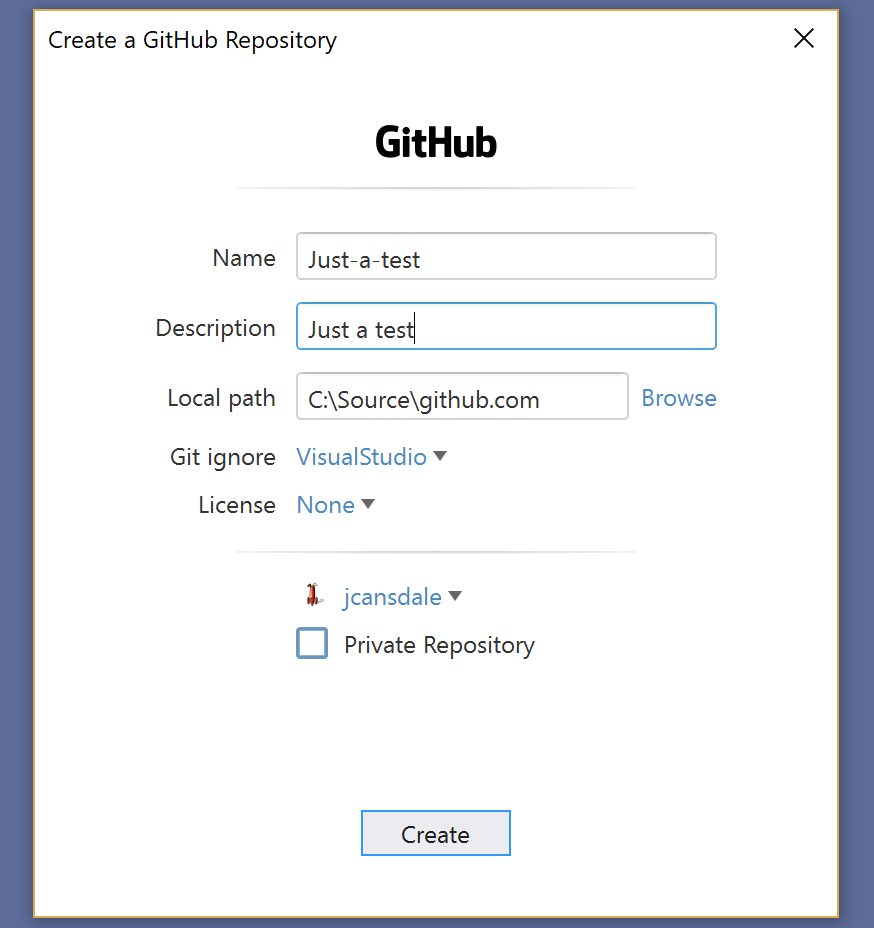Expand the Git ignore VisualStudio dropdown
874x928 pixels.
371,457
